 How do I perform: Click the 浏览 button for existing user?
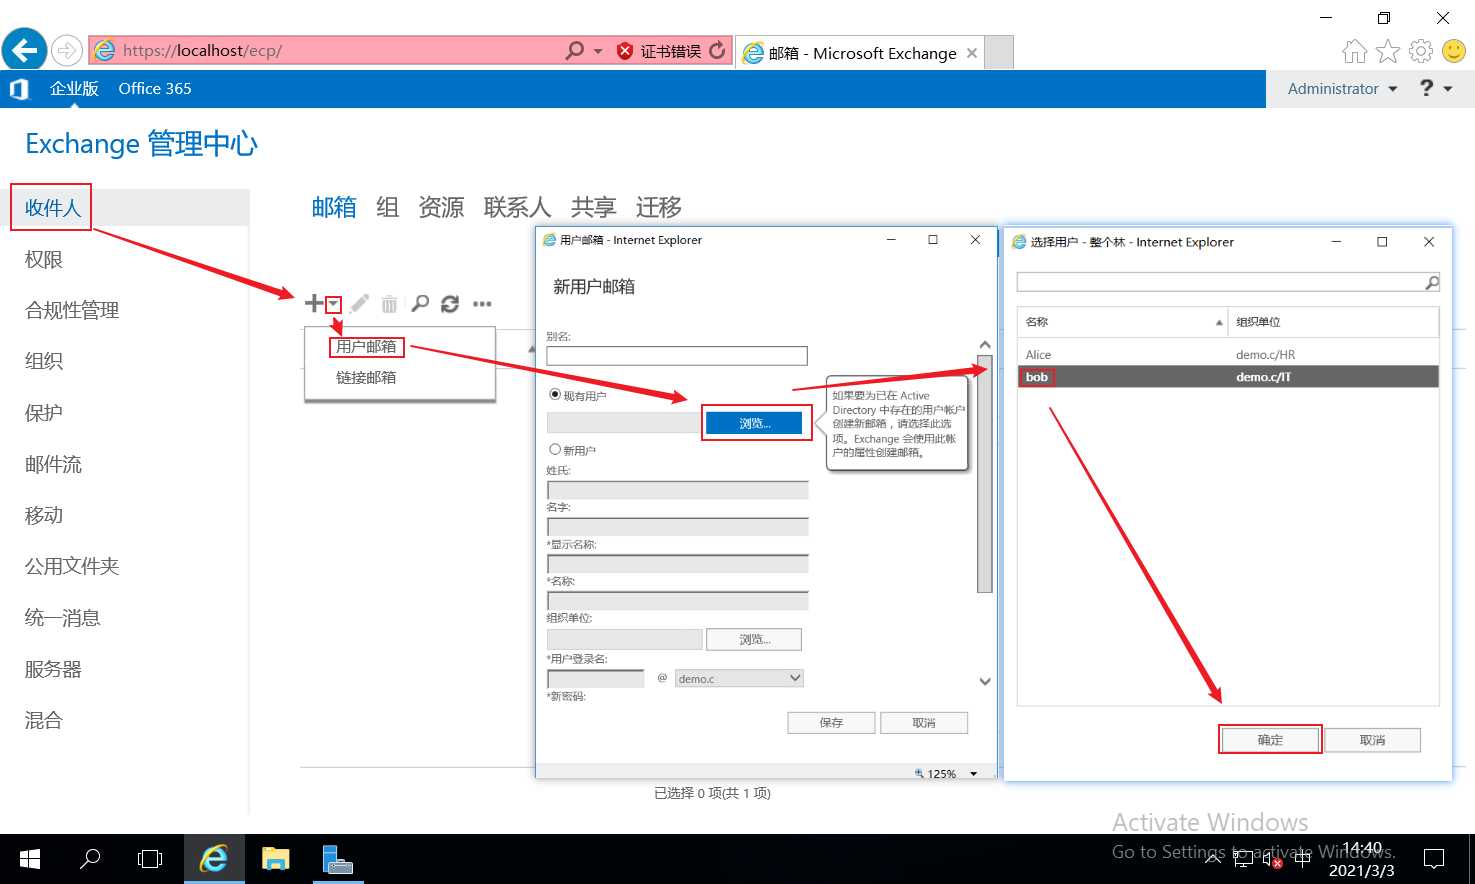pos(756,423)
